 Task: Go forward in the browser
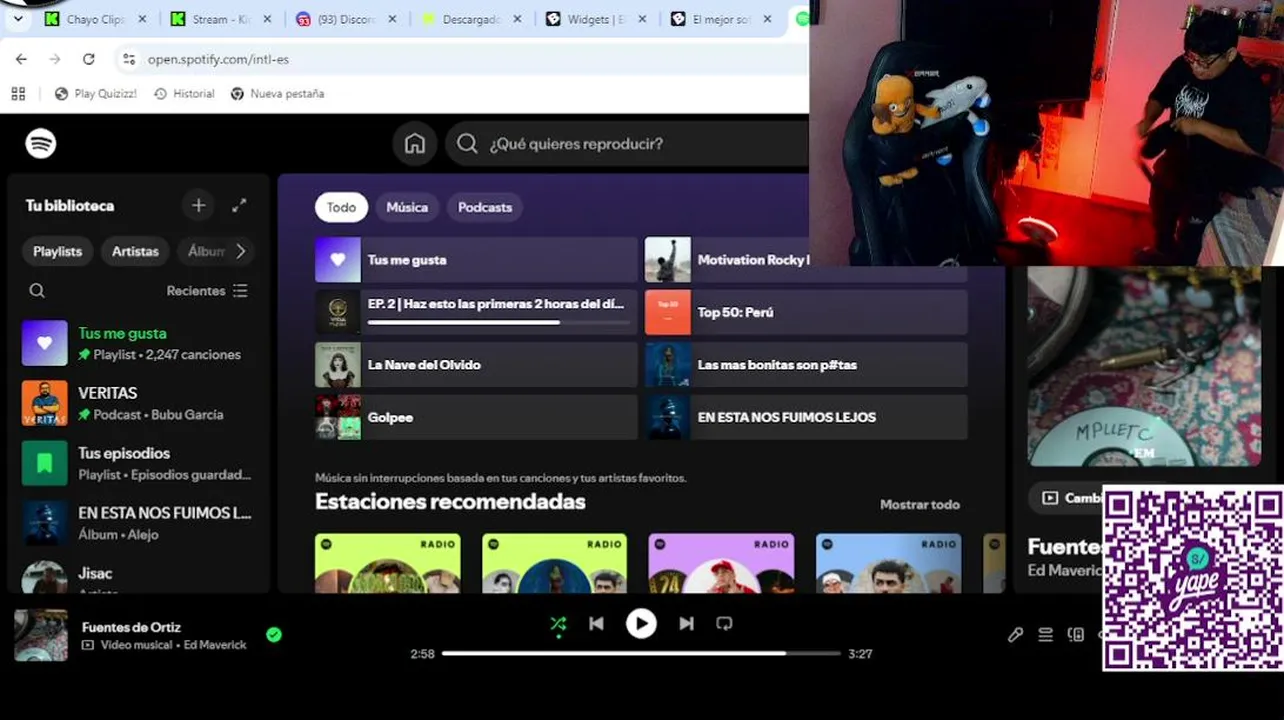[55, 59]
